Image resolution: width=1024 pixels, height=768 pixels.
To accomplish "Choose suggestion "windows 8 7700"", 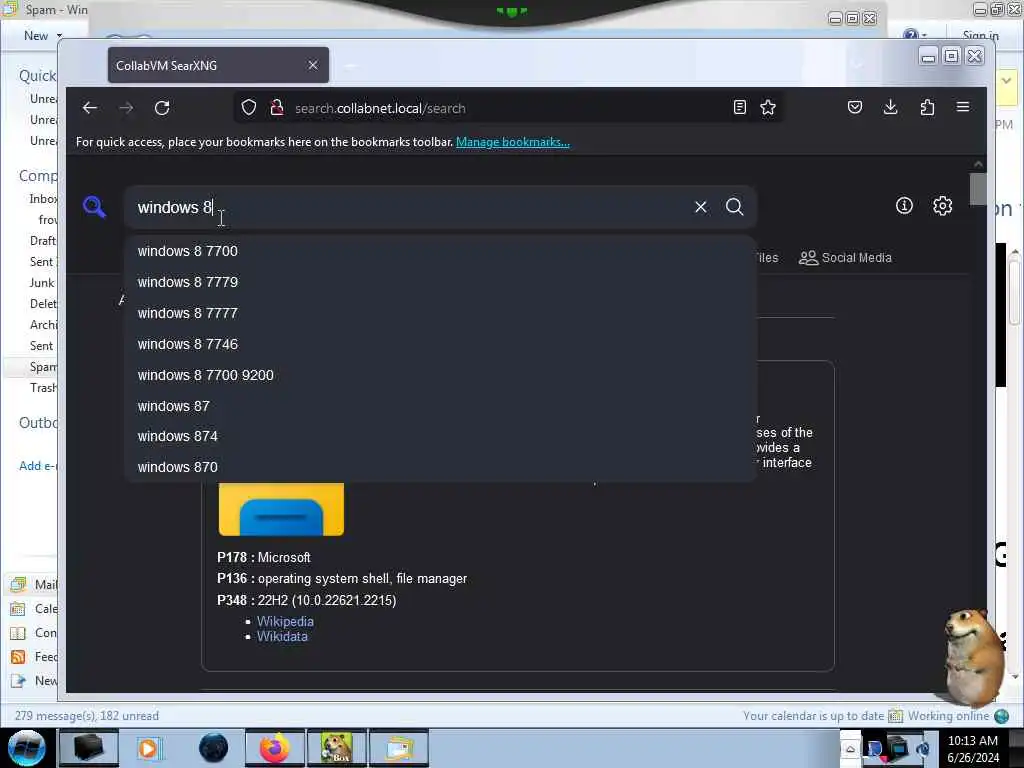I will pos(440,251).
